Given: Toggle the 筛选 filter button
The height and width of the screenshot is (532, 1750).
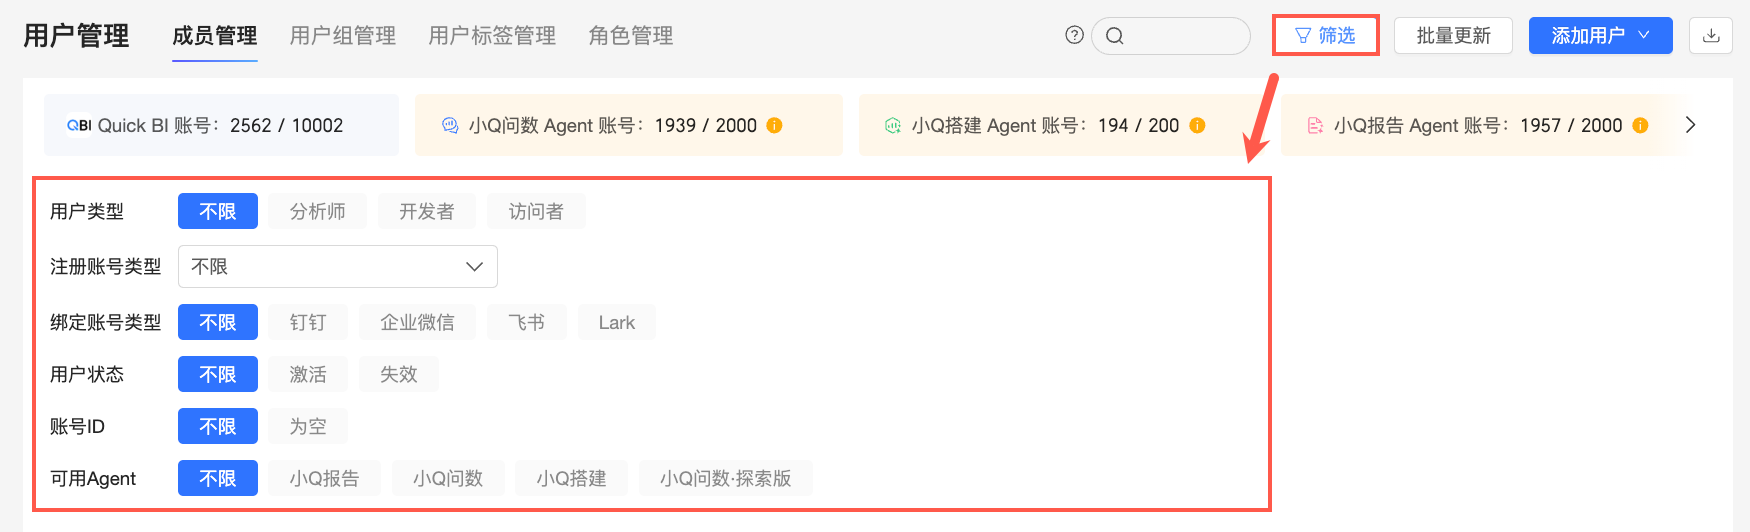Looking at the screenshot, I should coord(1325,36).
